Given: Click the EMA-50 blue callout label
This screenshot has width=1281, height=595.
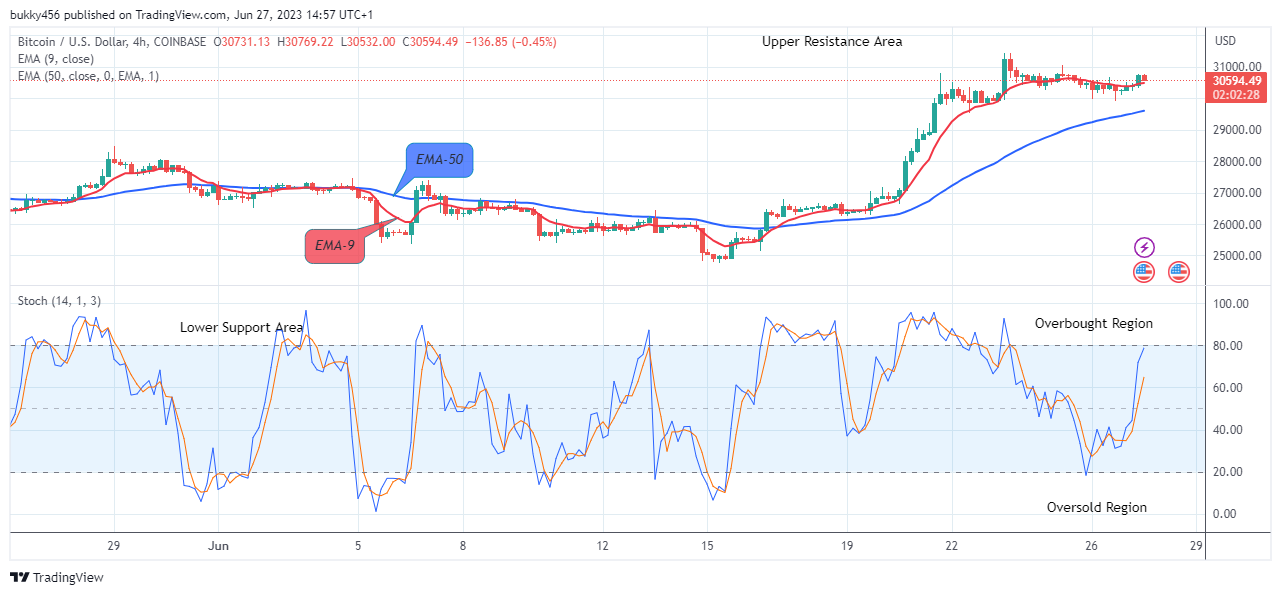Looking at the screenshot, I should click(440, 159).
